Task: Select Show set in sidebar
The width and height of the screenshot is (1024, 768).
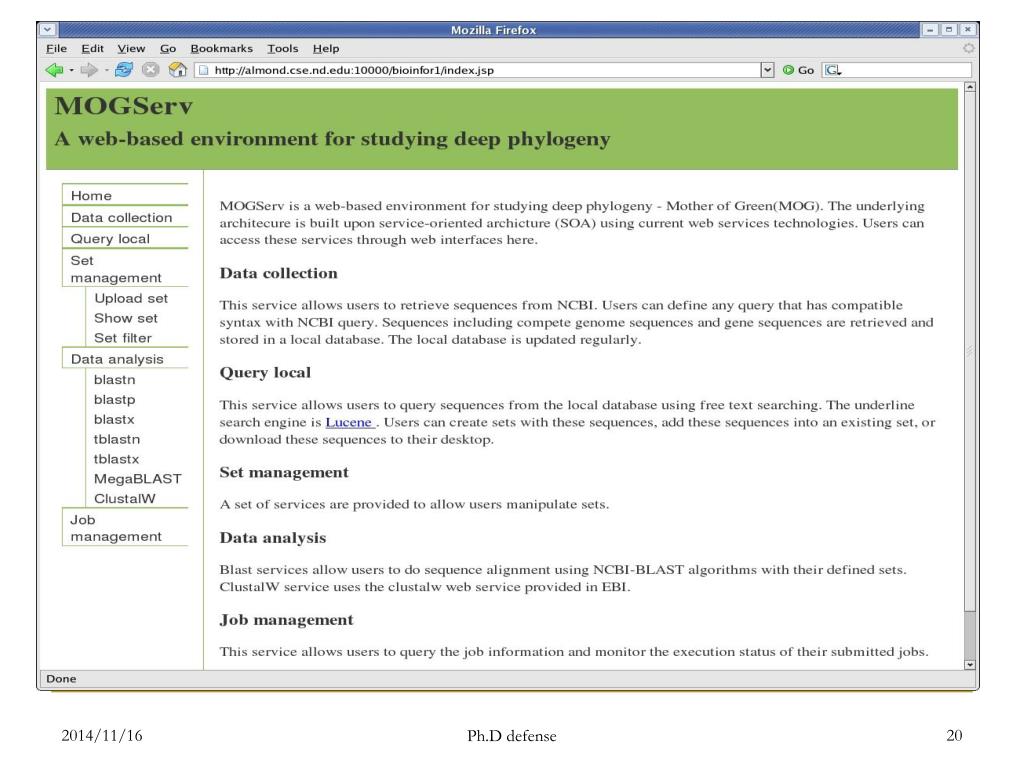Action: [125, 318]
